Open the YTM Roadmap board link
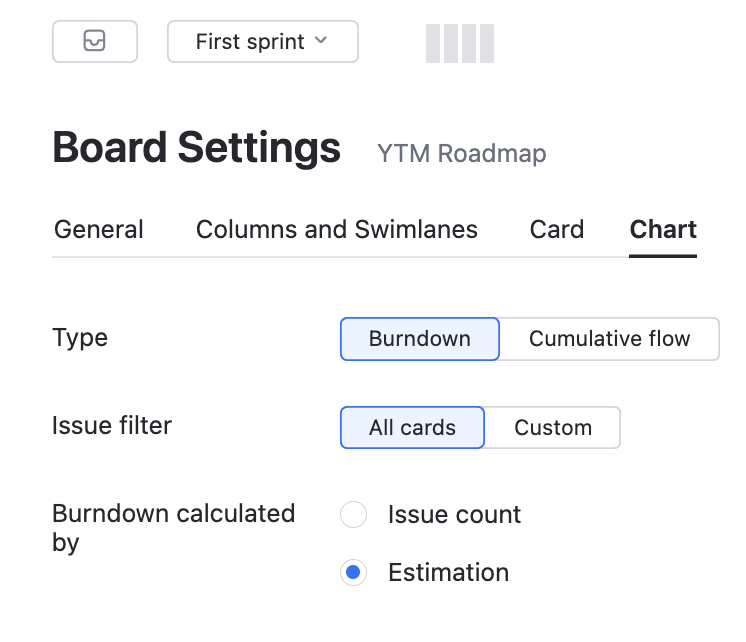 pyautogui.click(x=461, y=154)
